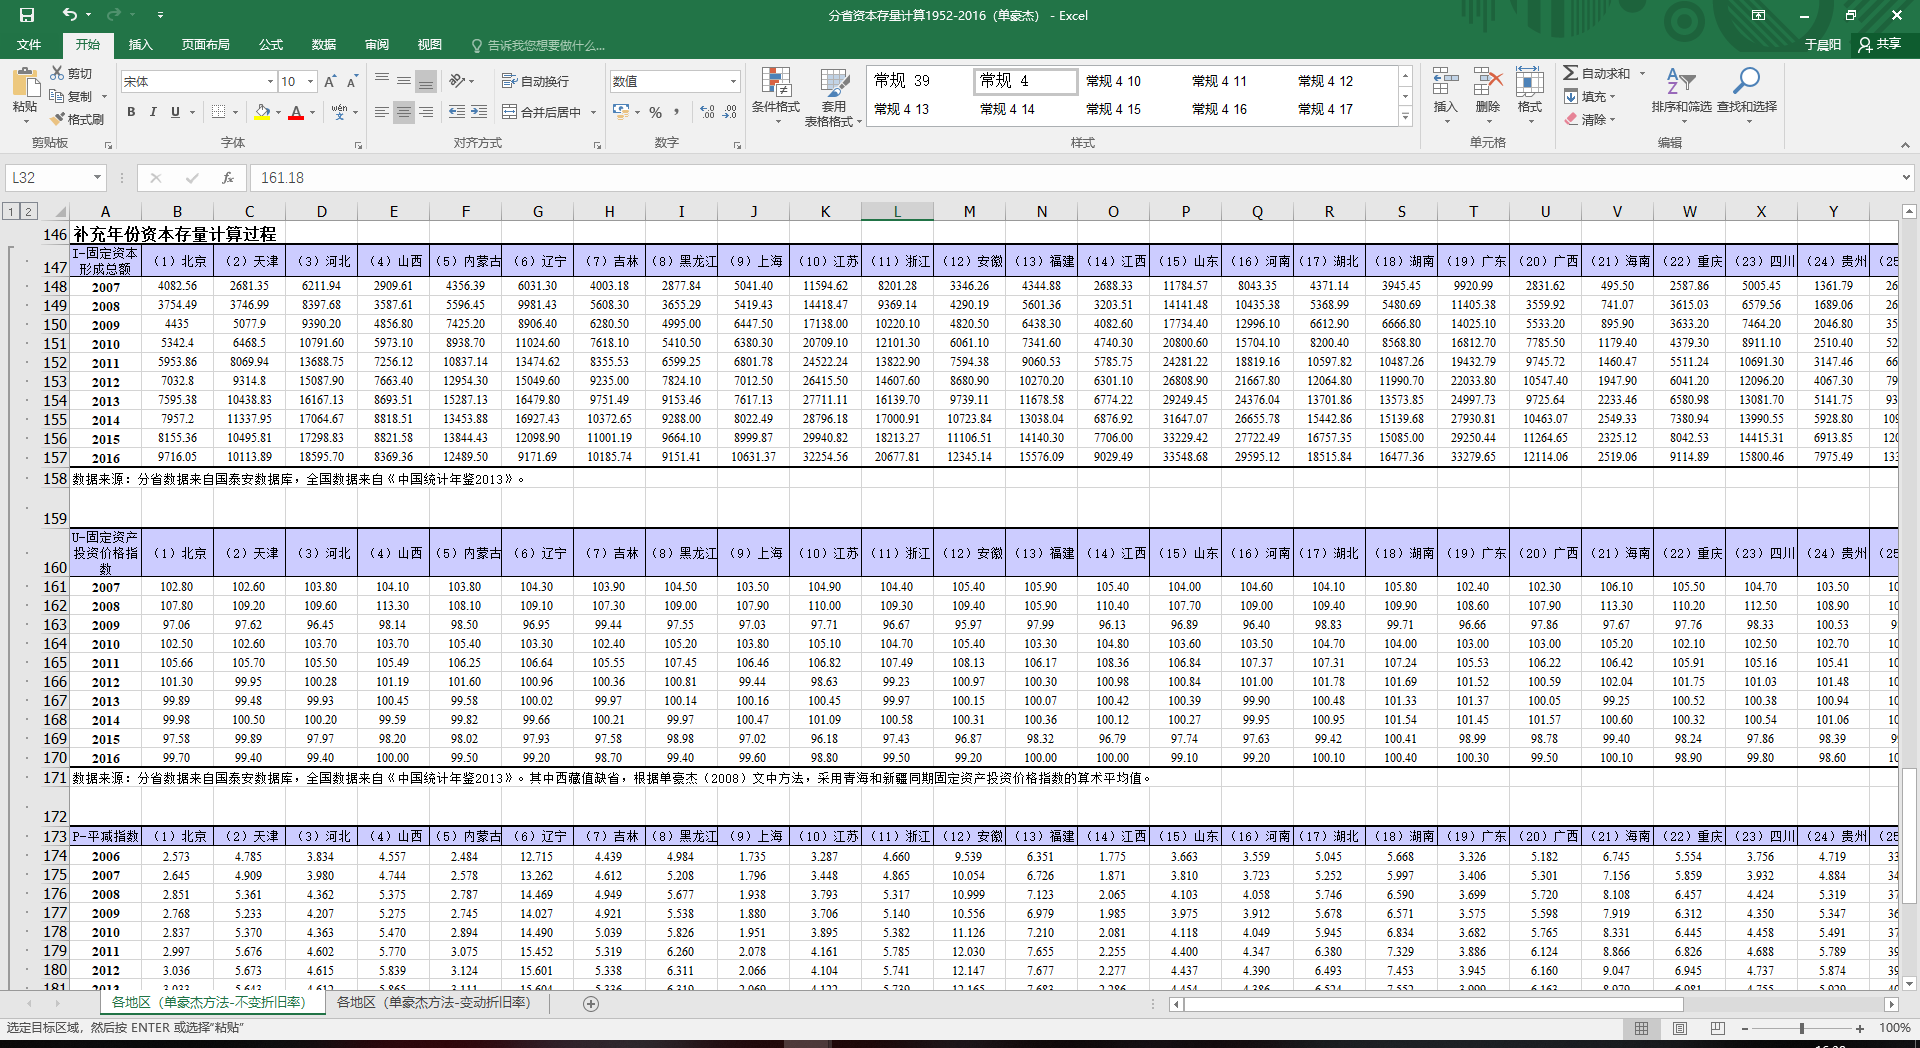Viewport: 1920px width, 1048px height.
Task: Click the increase font size icon
Action: click(x=330, y=81)
